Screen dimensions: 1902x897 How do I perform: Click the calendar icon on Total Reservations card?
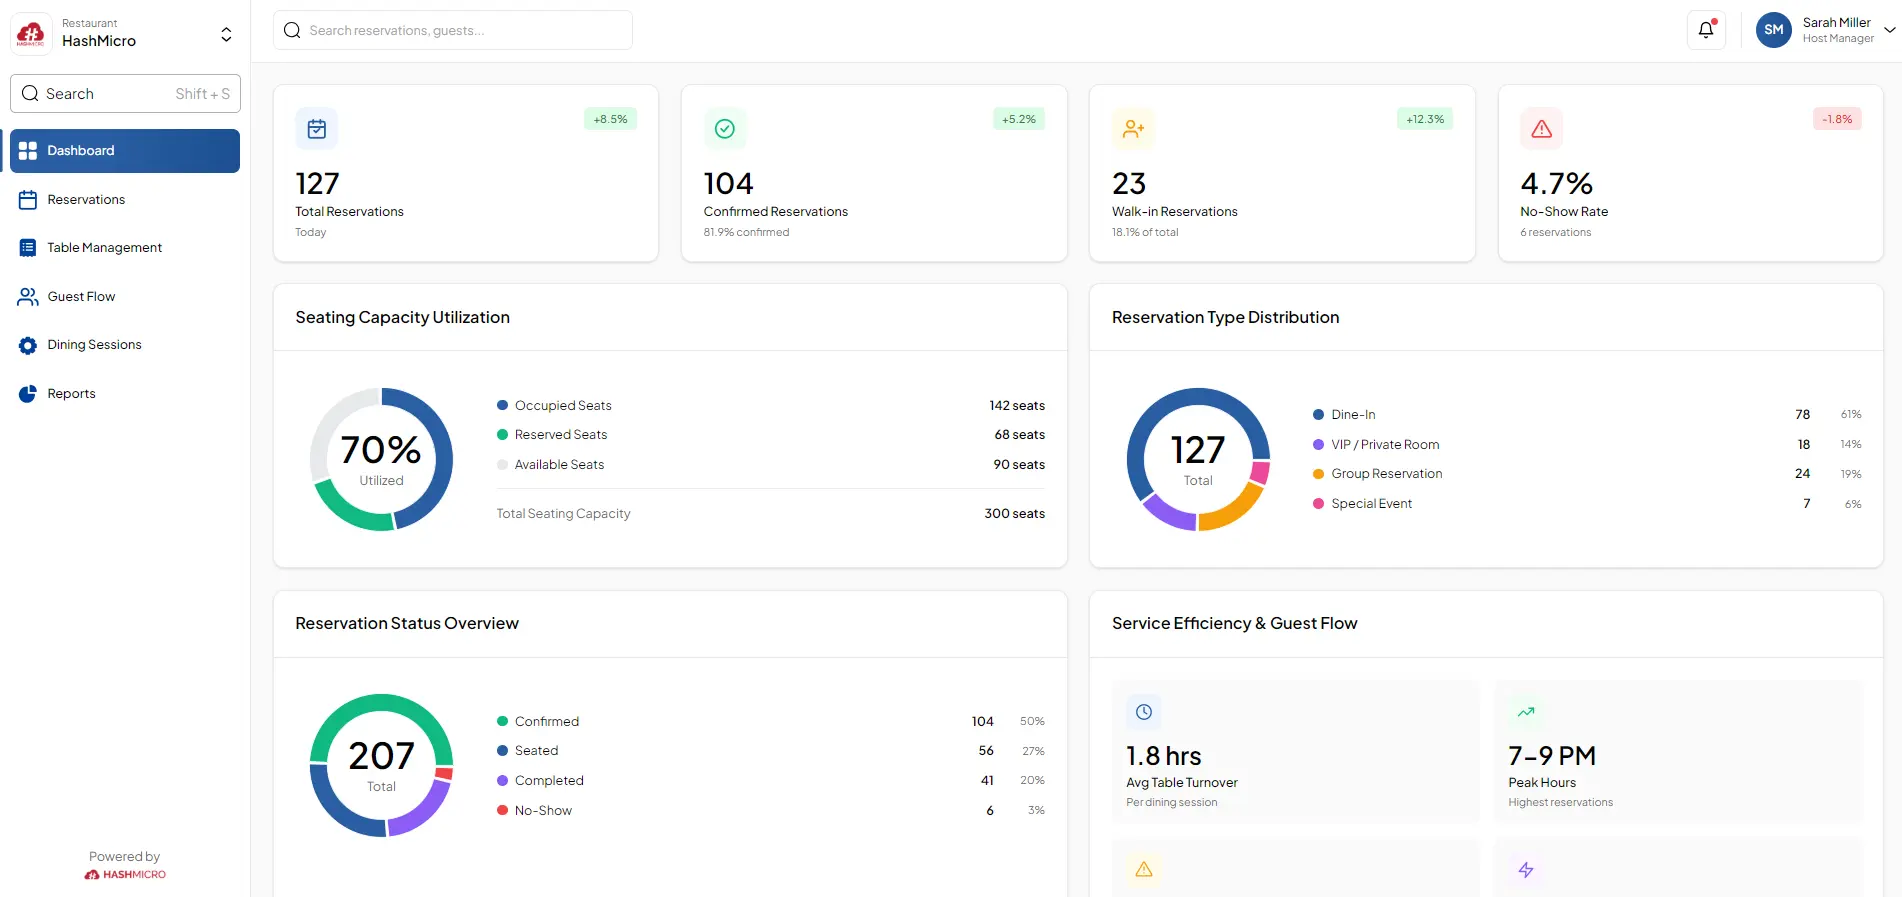pyautogui.click(x=317, y=129)
